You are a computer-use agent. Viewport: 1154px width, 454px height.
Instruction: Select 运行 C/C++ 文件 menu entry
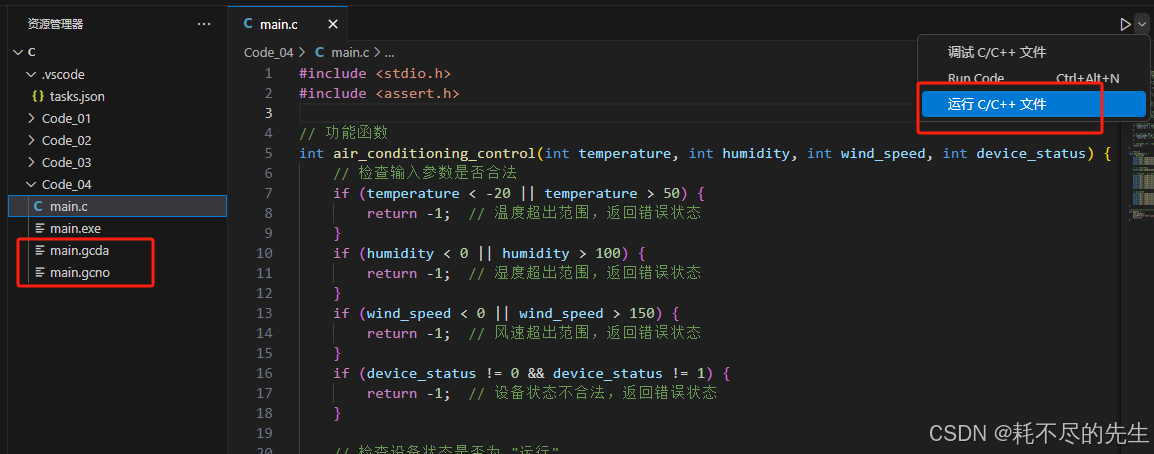click(x=1033, y=104)
